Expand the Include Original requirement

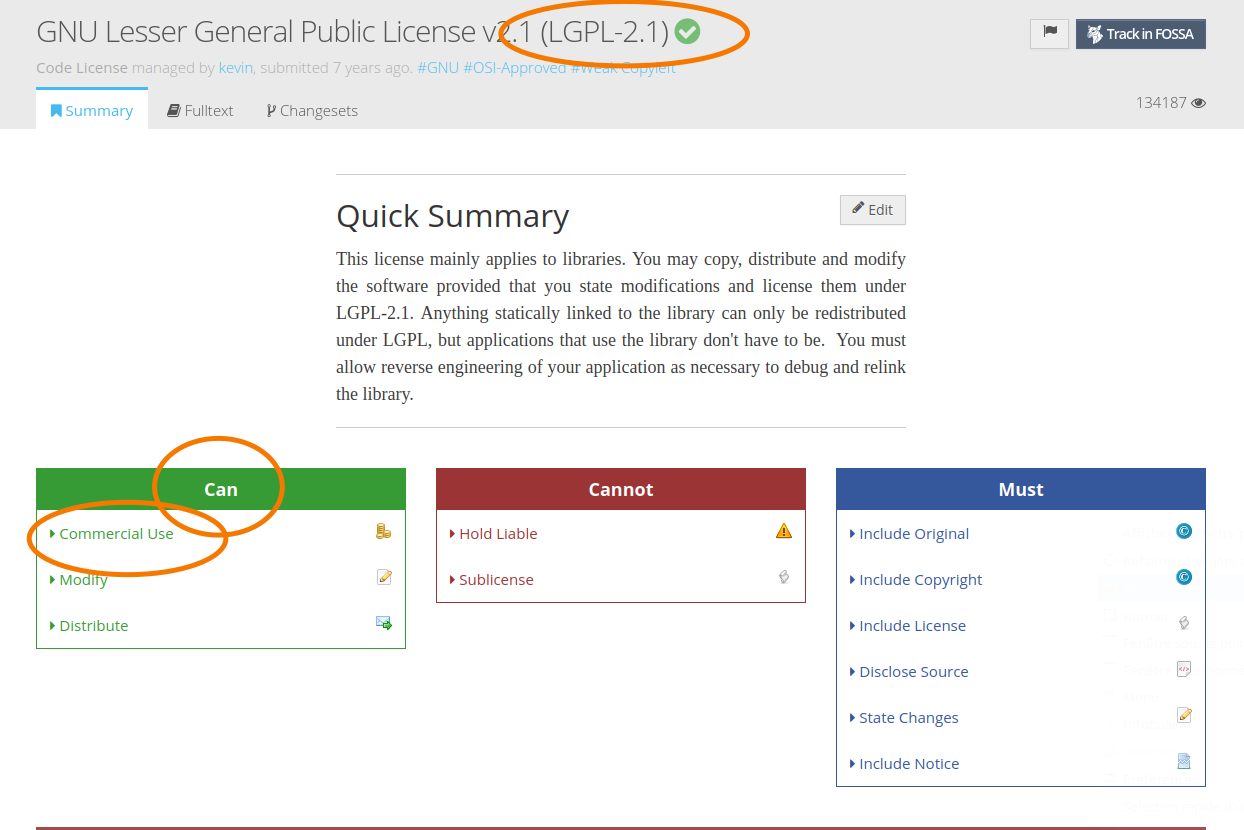[x=910, y=534]
